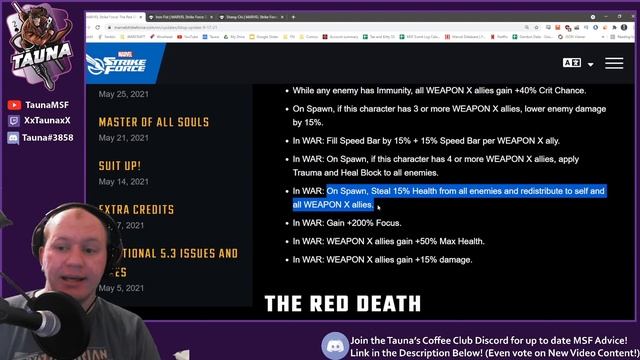Image resolution: width=640 pixels, height=360 pixels.
Task: Open the Additional 5.3 Issues post
Action: tap(169, 262)
